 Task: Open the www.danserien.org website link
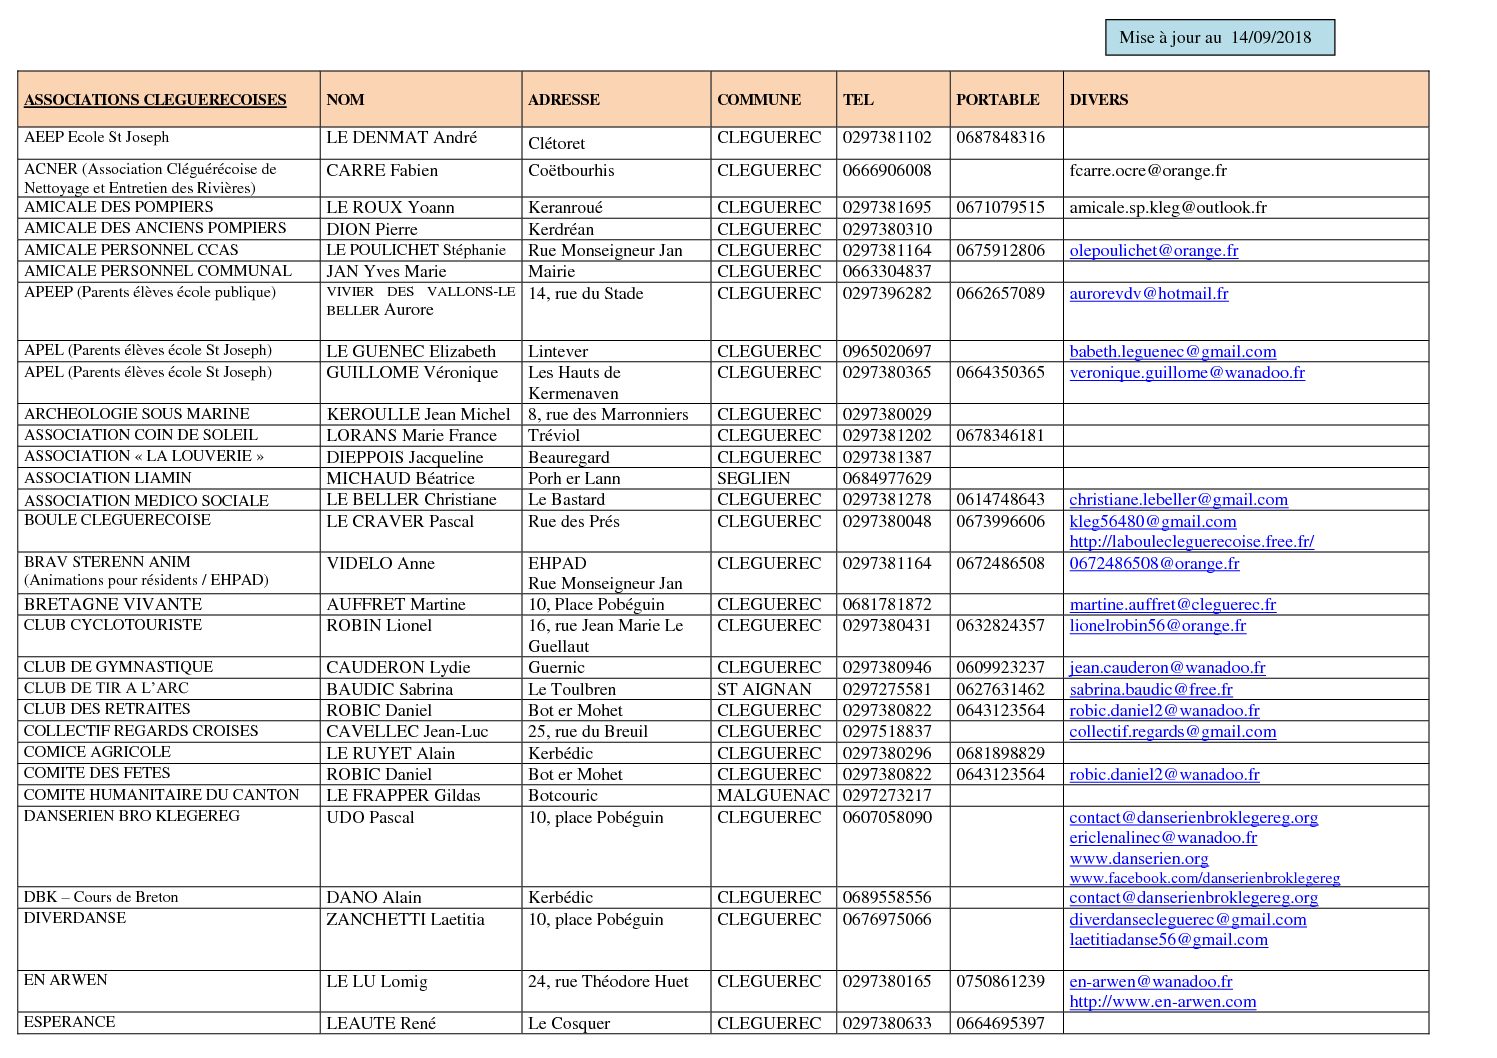1138,859
